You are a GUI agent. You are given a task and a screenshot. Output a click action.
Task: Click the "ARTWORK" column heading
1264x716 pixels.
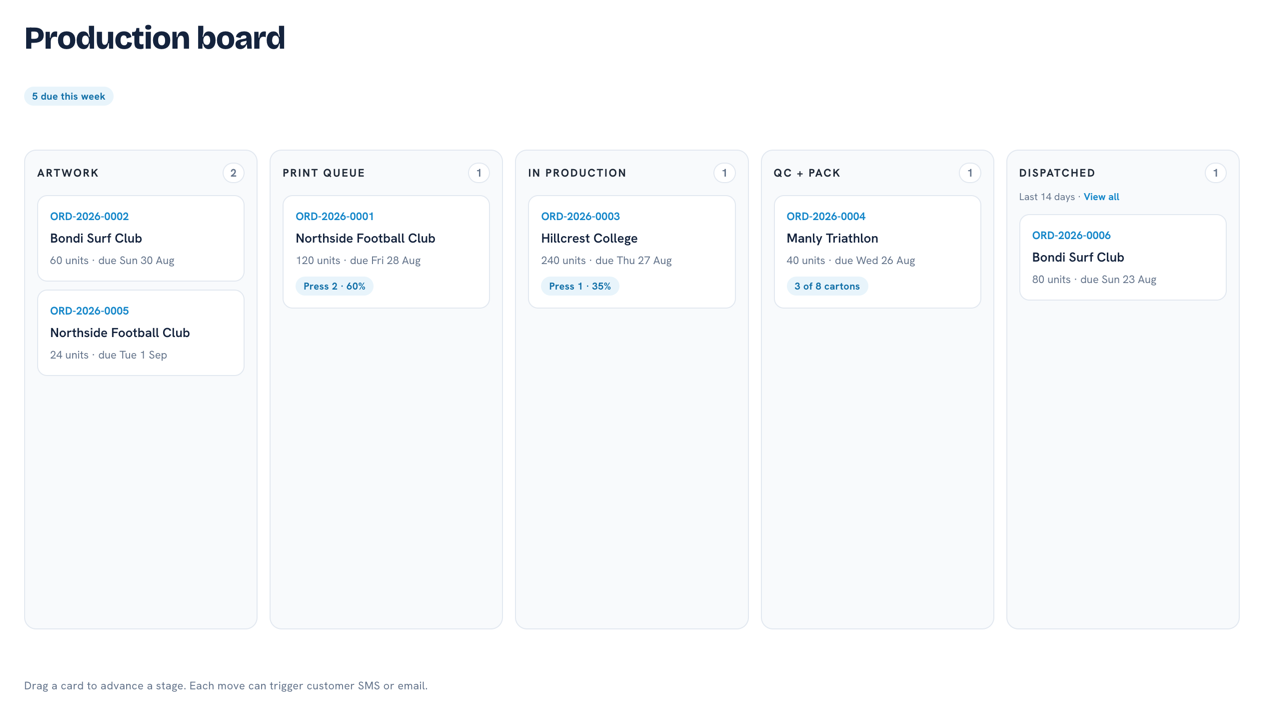[x=68, y=173]
